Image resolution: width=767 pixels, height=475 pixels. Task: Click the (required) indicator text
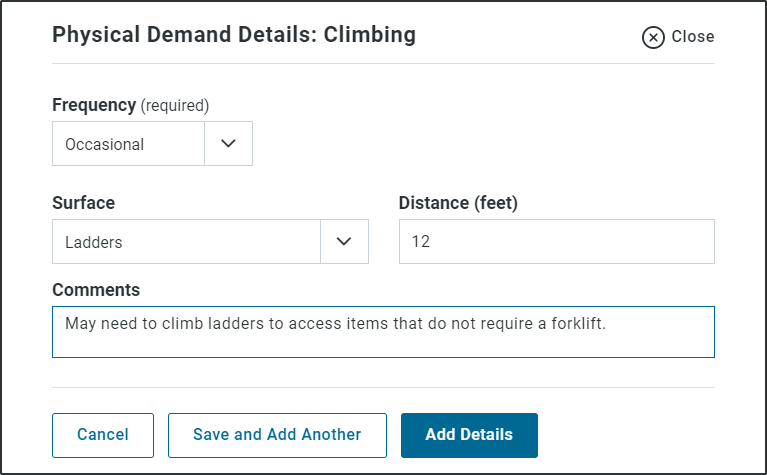[x=175, y=106]
